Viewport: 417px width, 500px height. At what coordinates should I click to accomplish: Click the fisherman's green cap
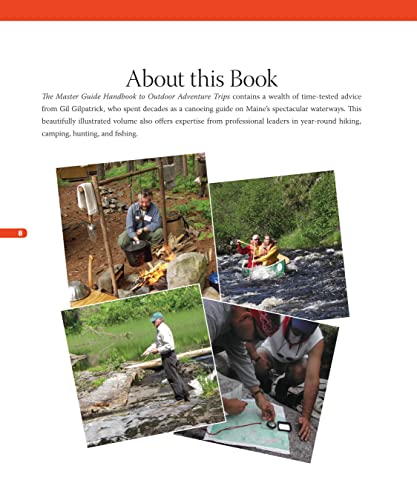coord(156,317)
